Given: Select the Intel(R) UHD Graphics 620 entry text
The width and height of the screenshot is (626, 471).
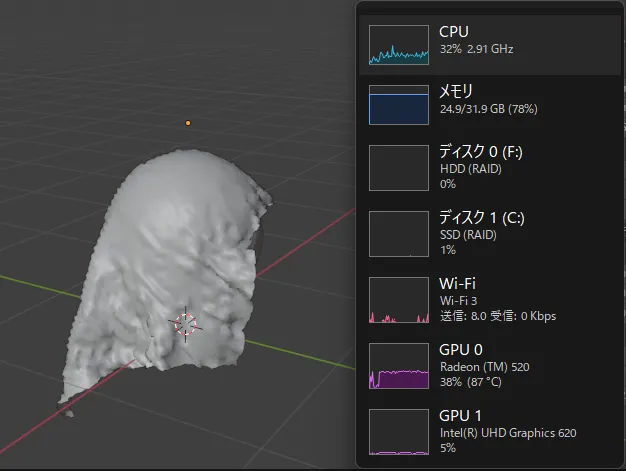Looking at the screenshot, I should pyautogui.click(x=507, y=432).
